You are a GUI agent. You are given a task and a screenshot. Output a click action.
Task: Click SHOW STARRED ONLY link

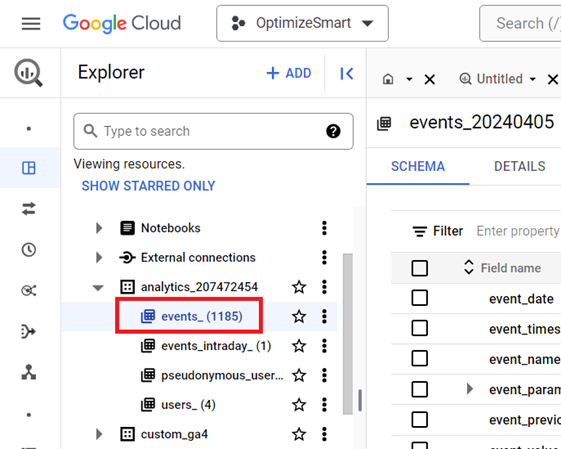tap(148, 186)
